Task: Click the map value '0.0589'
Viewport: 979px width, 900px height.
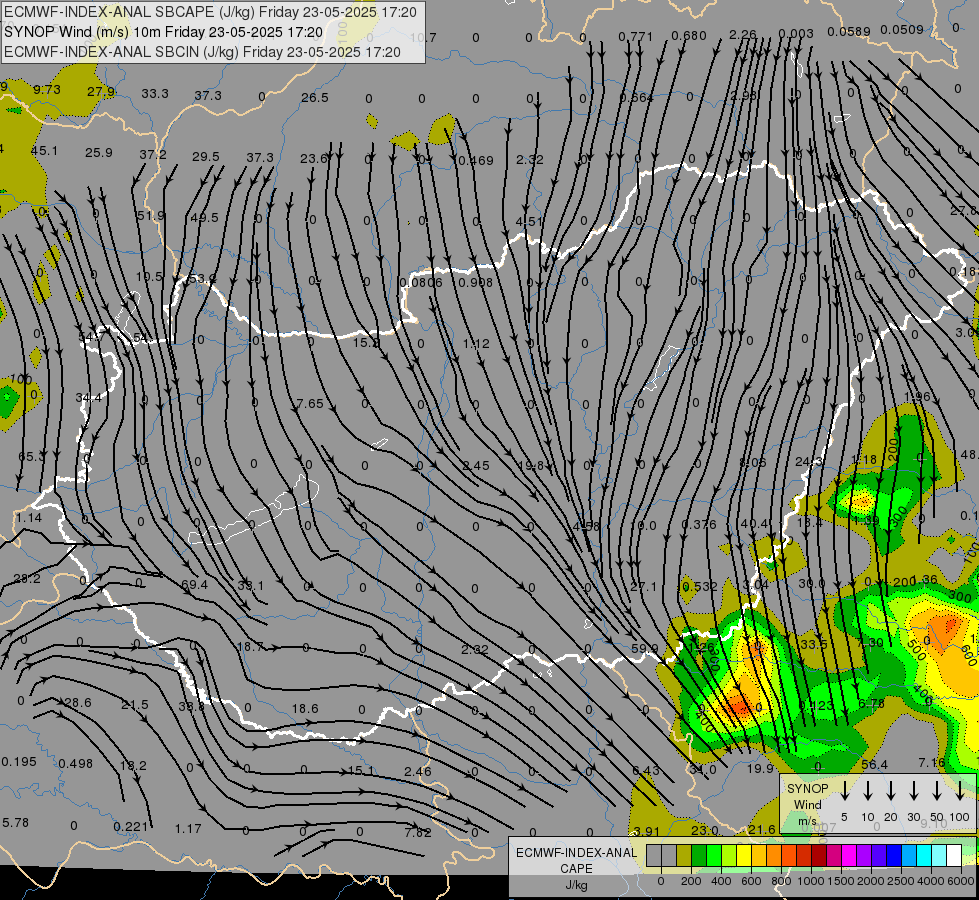Action: point(849,31)
